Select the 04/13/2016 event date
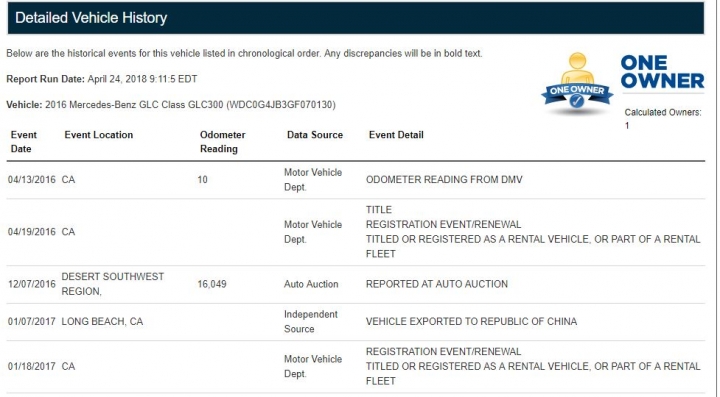The width and height of the screenshot is (720, 397). 32,179
